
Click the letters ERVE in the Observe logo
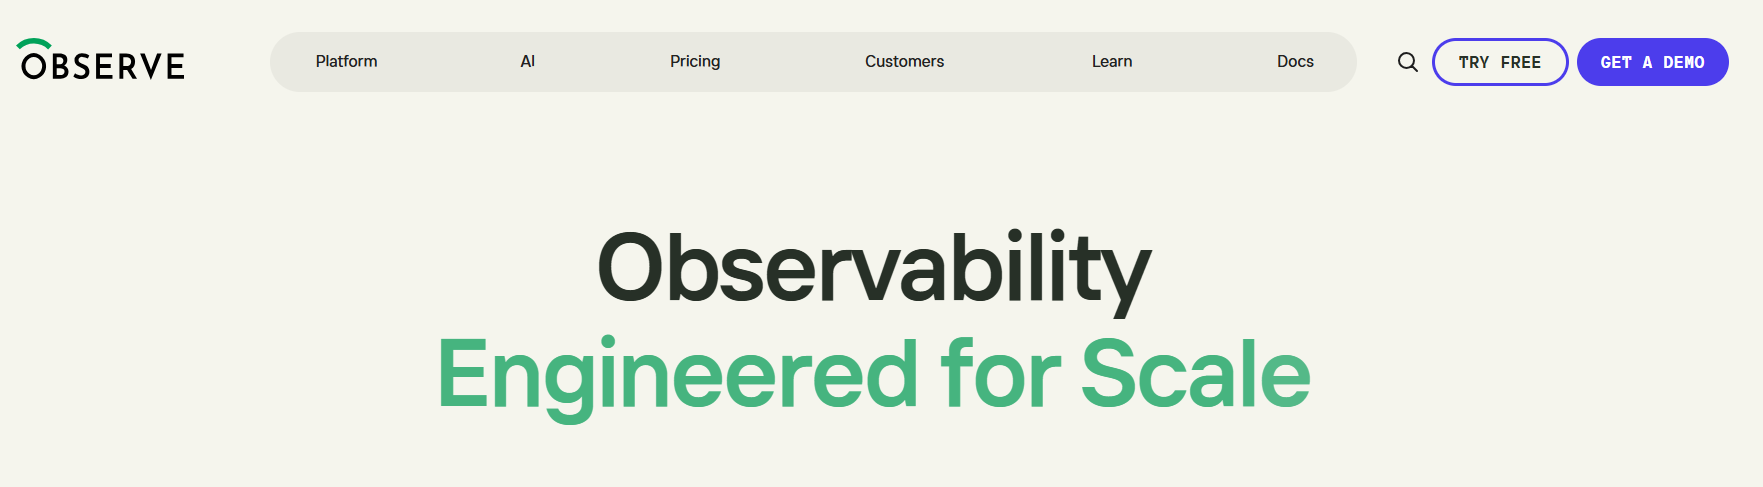coord(144,66)
